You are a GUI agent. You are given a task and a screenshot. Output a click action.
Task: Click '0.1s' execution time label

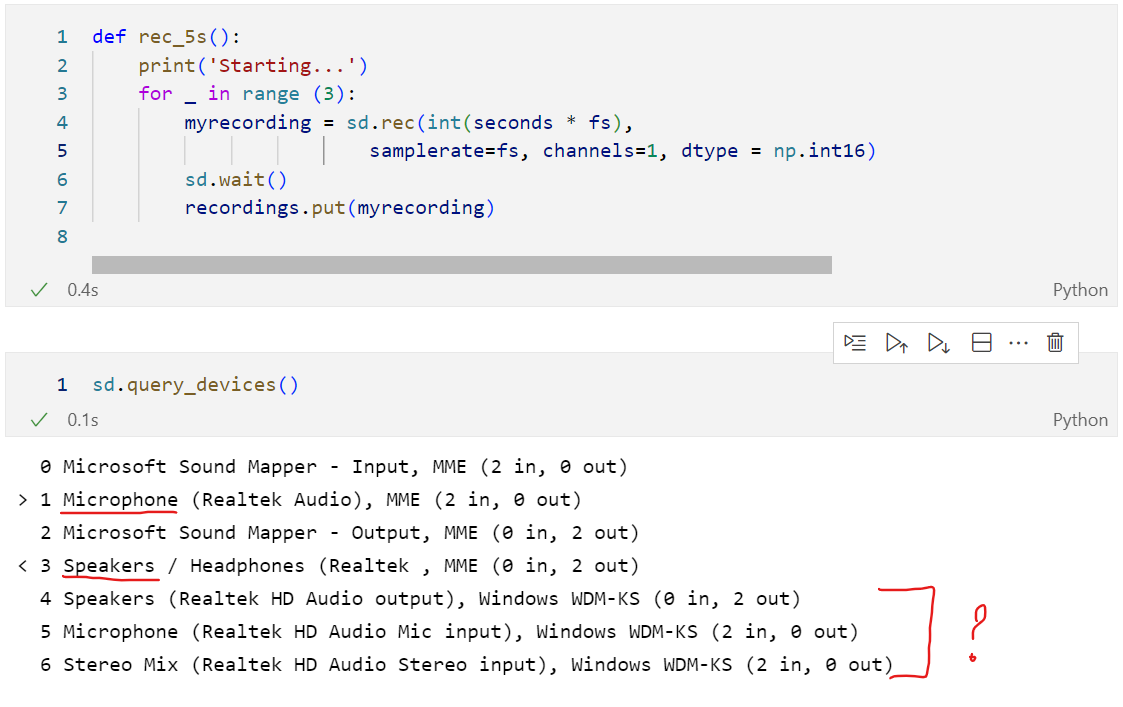click(x=83, y=419)
